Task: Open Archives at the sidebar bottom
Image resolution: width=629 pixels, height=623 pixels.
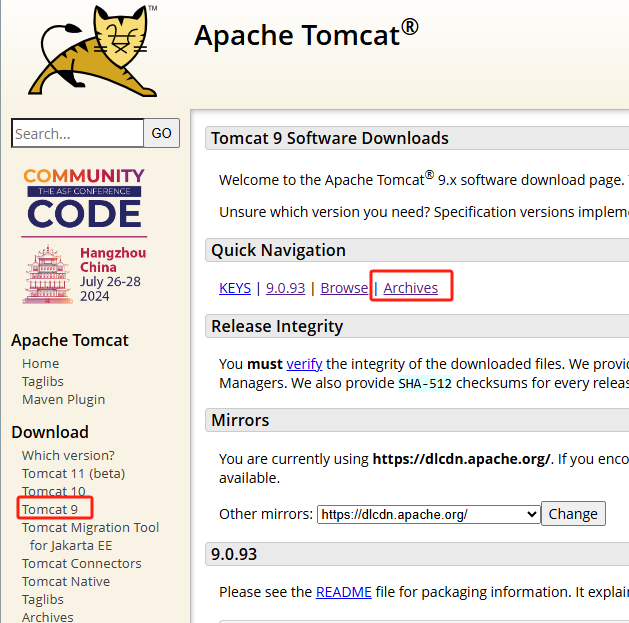Action: [48, 617]
